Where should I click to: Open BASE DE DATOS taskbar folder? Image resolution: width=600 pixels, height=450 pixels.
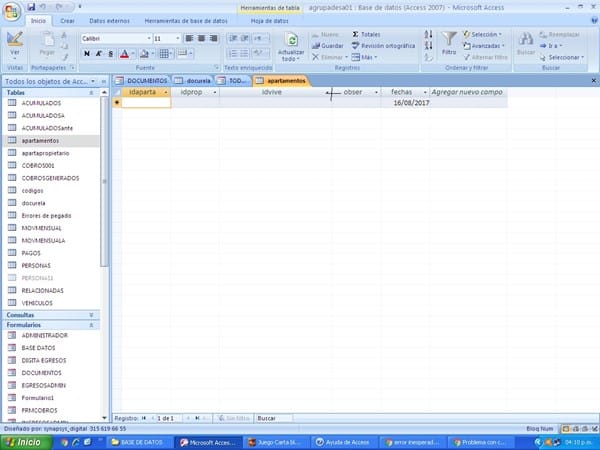[x=139, y=443]
